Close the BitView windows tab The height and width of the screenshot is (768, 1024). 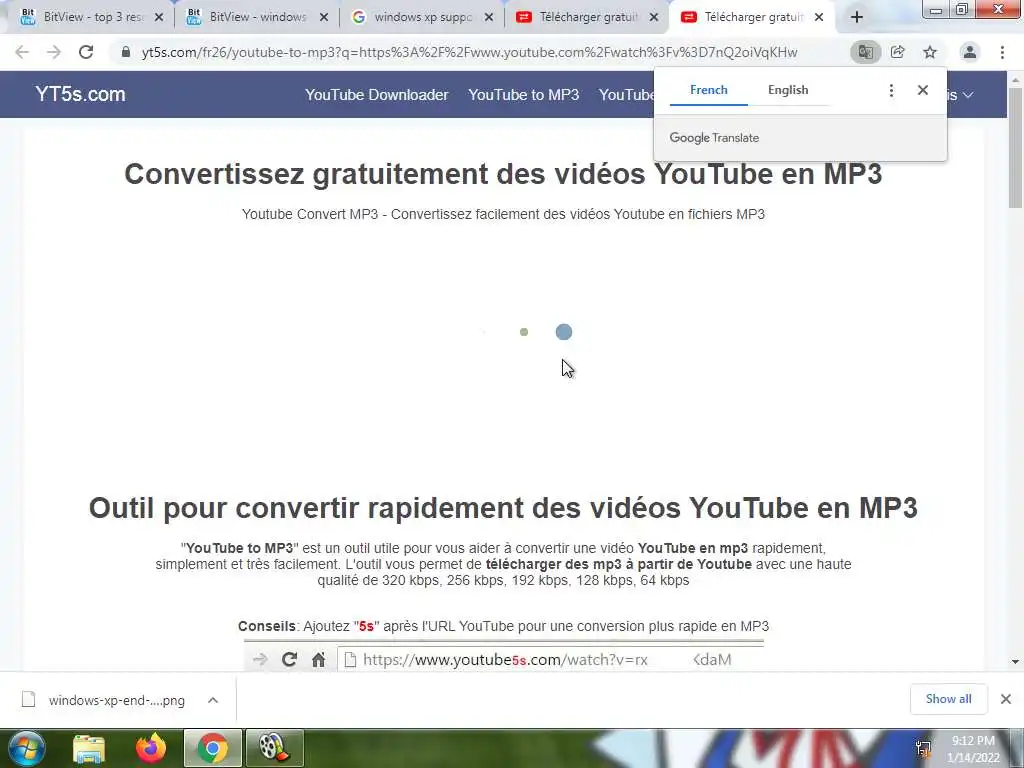[x=324, y=18]
